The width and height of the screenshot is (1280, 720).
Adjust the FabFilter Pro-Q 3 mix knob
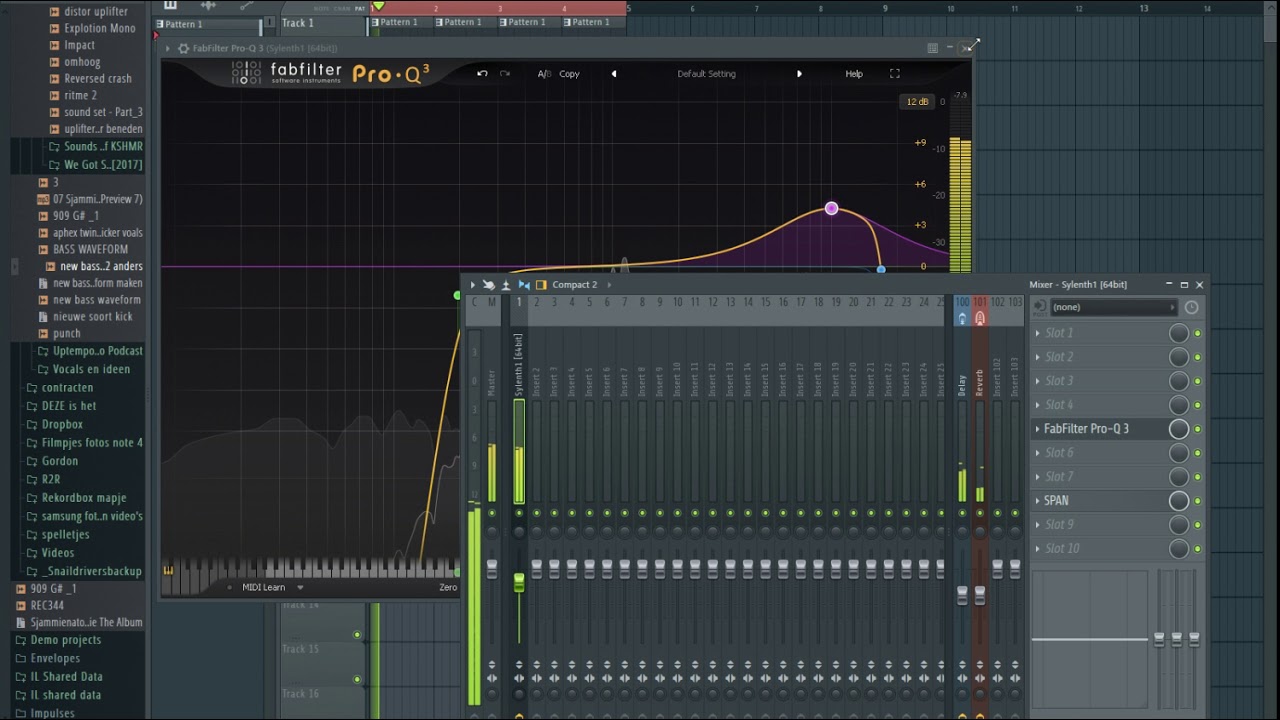(x=1179, y=429)
